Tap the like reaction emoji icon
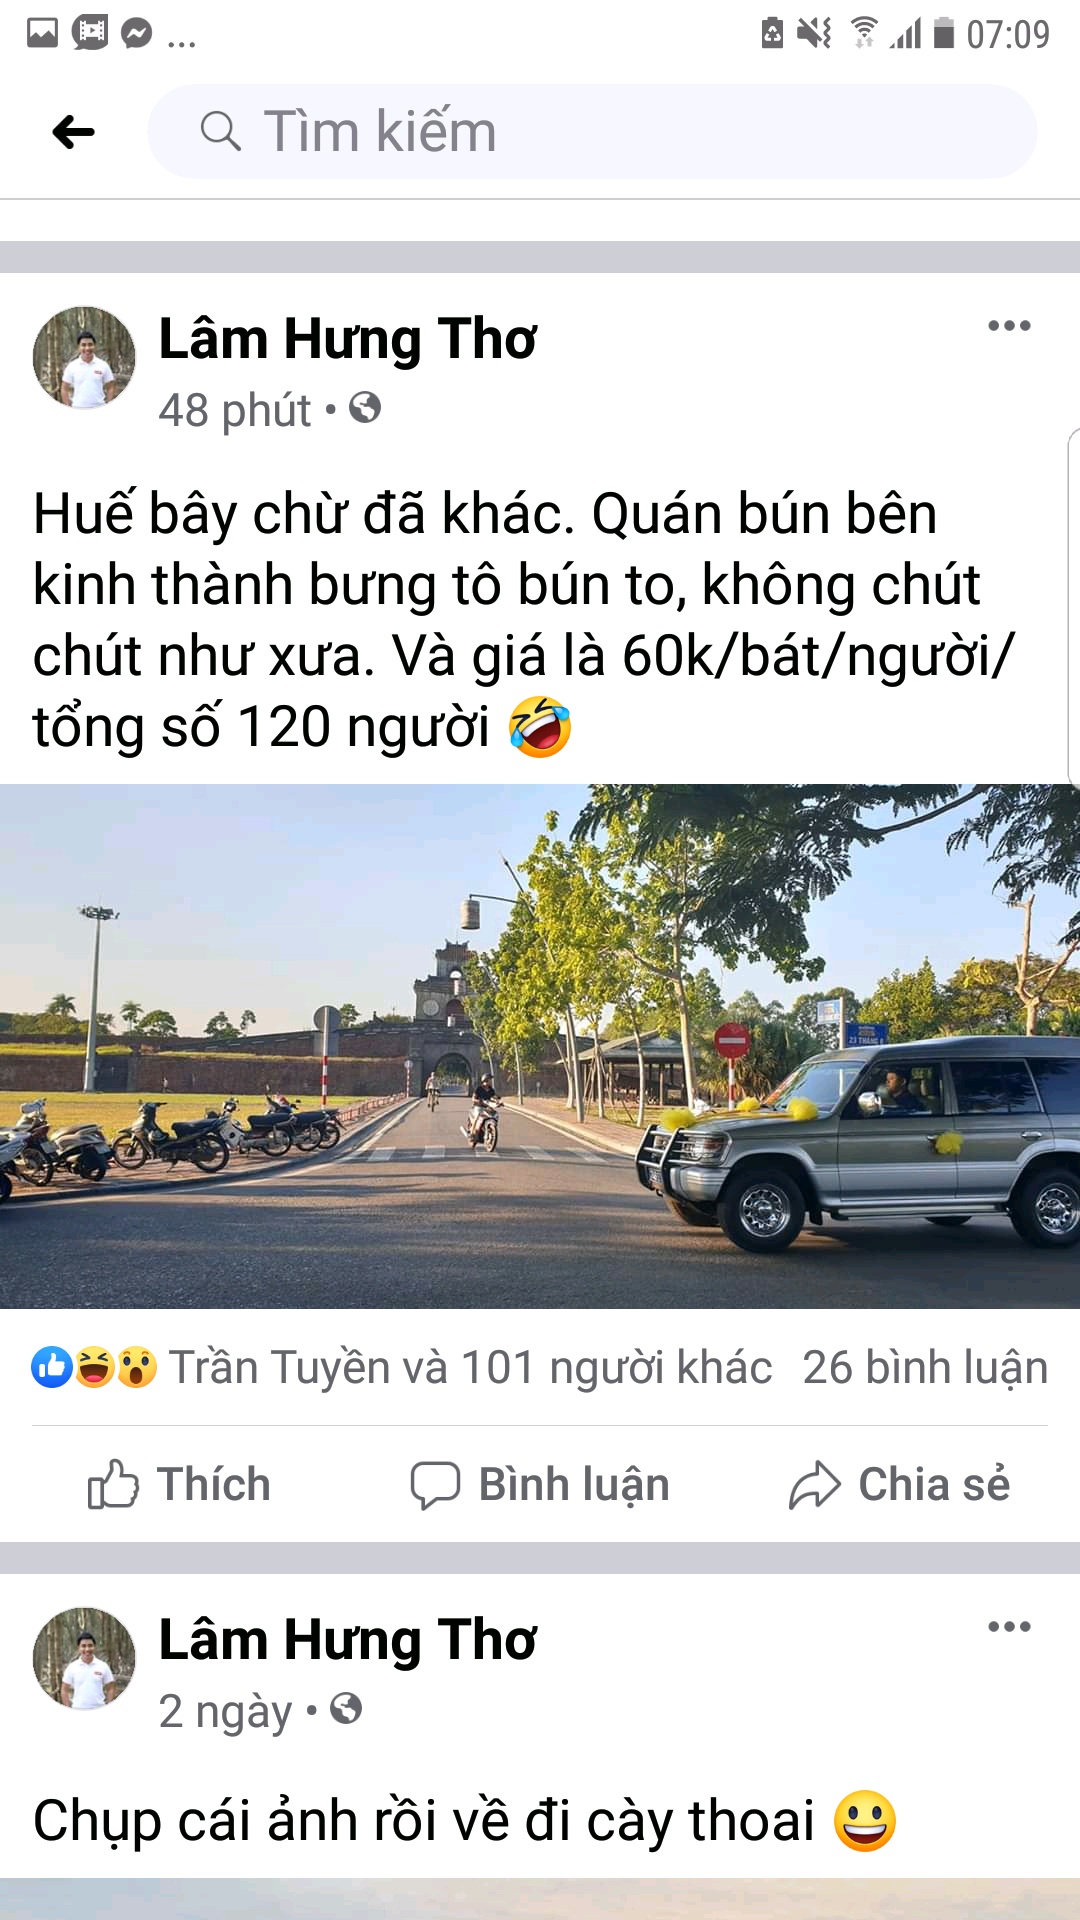 [x=52, y=1367]
